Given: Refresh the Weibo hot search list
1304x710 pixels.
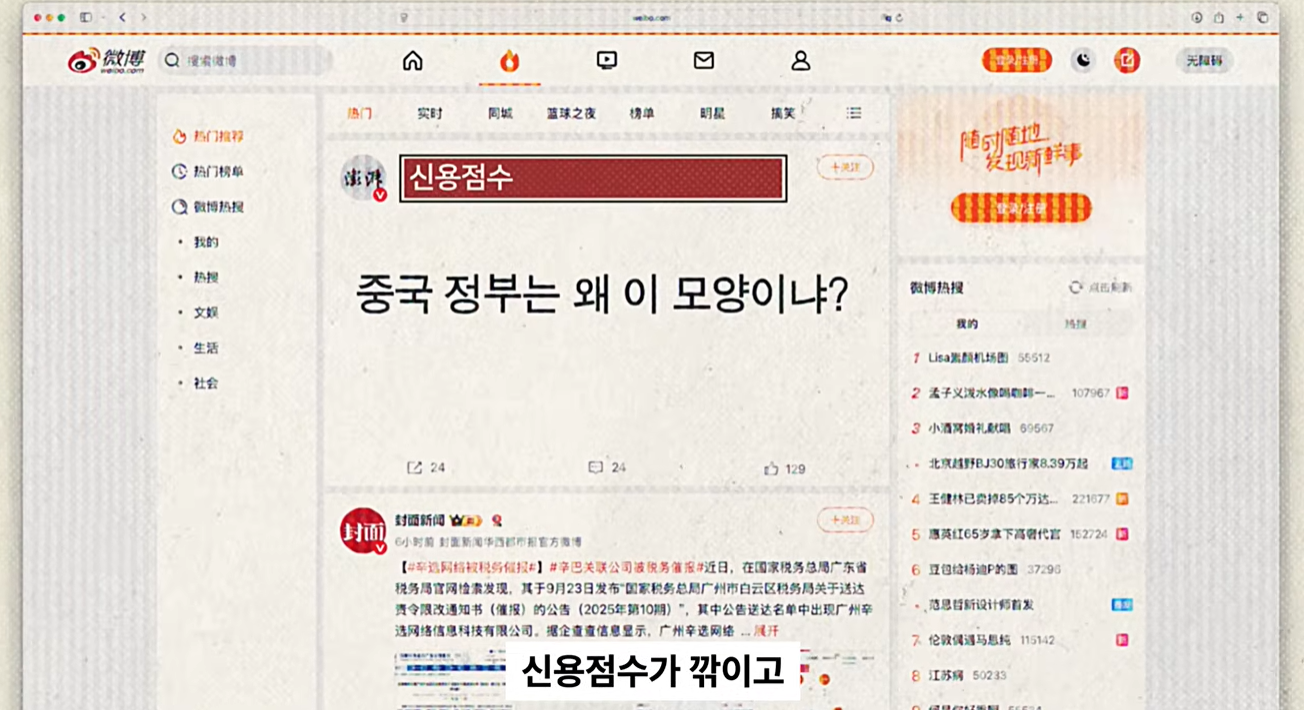Looking at the screenshot, I should [1100, 288].
